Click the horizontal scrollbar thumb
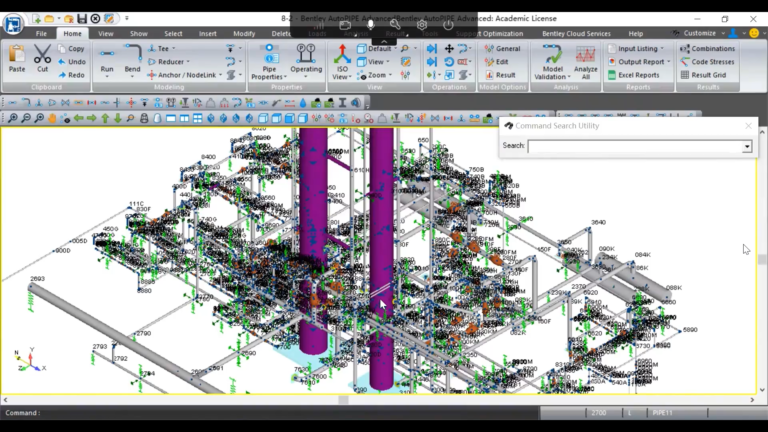Image resolution: width=768 pixels, height=432 pixels. coord(343,400)
